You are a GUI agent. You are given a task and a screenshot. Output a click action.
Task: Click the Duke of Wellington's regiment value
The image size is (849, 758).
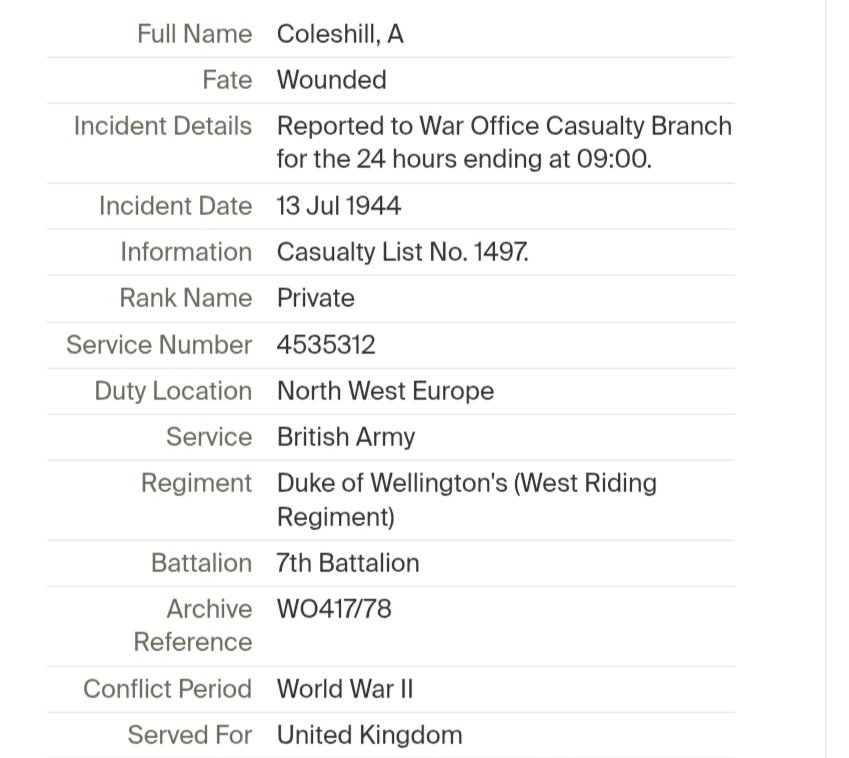(x=466, y=499)
